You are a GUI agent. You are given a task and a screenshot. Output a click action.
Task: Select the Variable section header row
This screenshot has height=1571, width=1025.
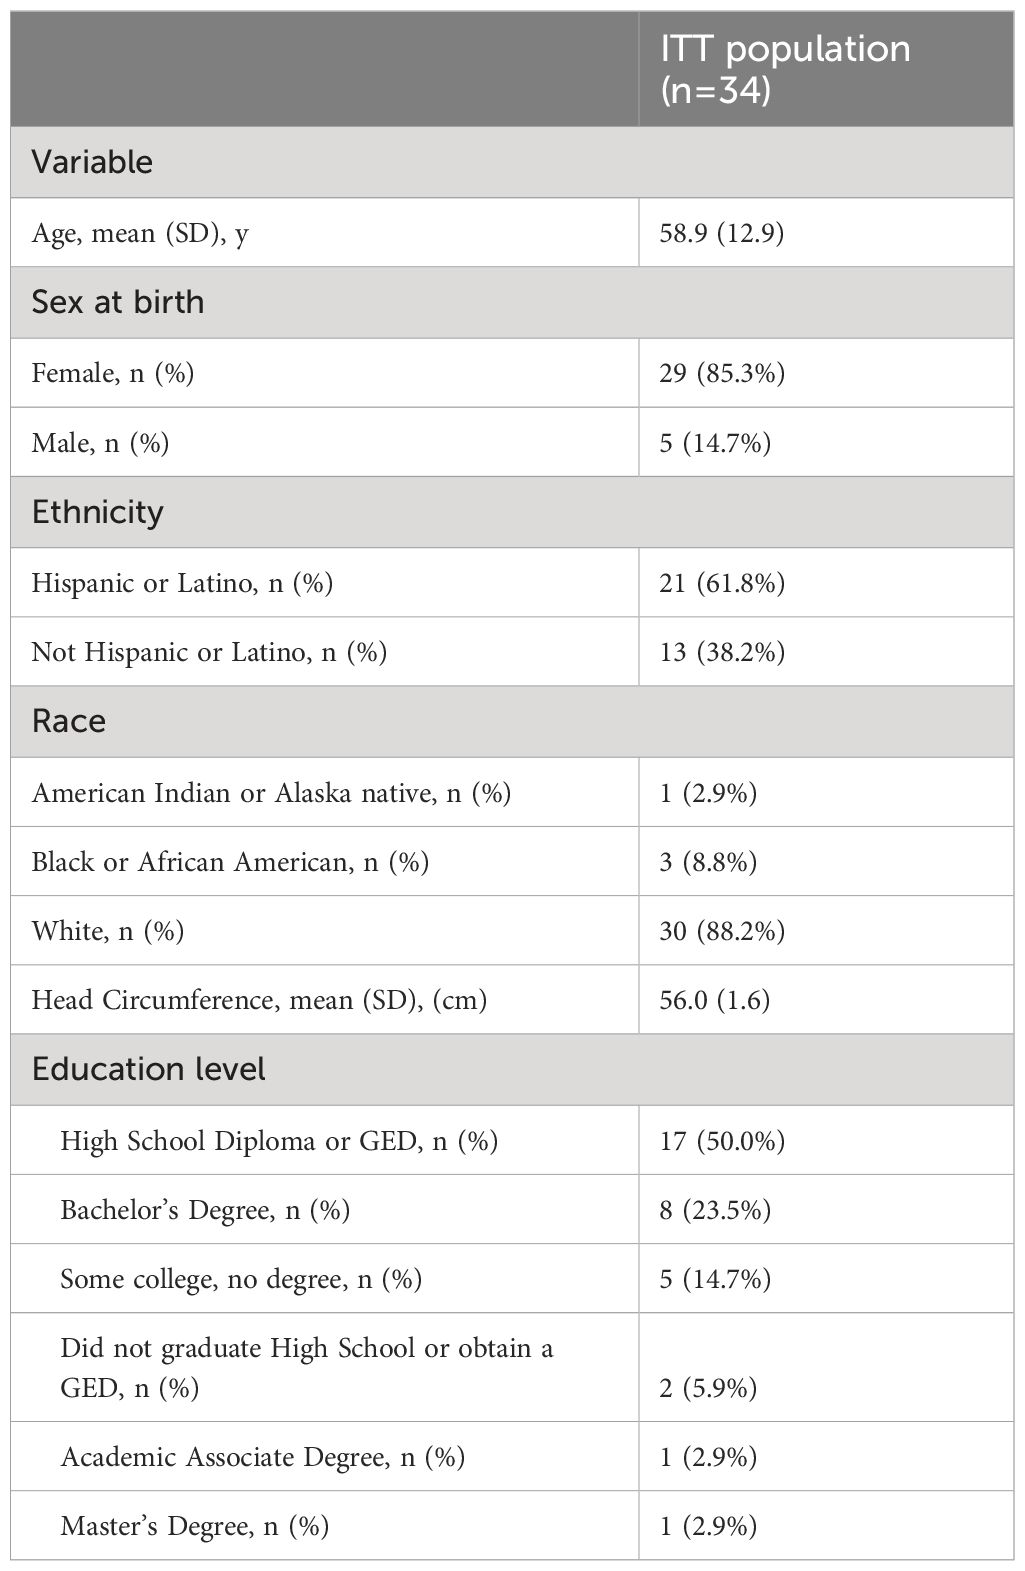pos(512,162)
